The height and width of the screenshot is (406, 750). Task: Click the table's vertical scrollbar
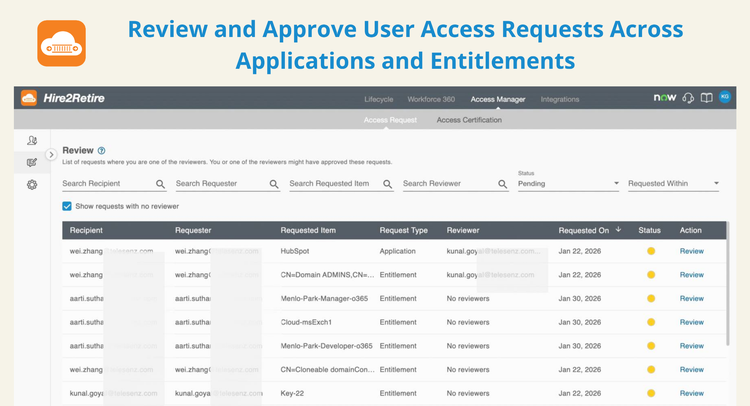(x=728, y=283)
